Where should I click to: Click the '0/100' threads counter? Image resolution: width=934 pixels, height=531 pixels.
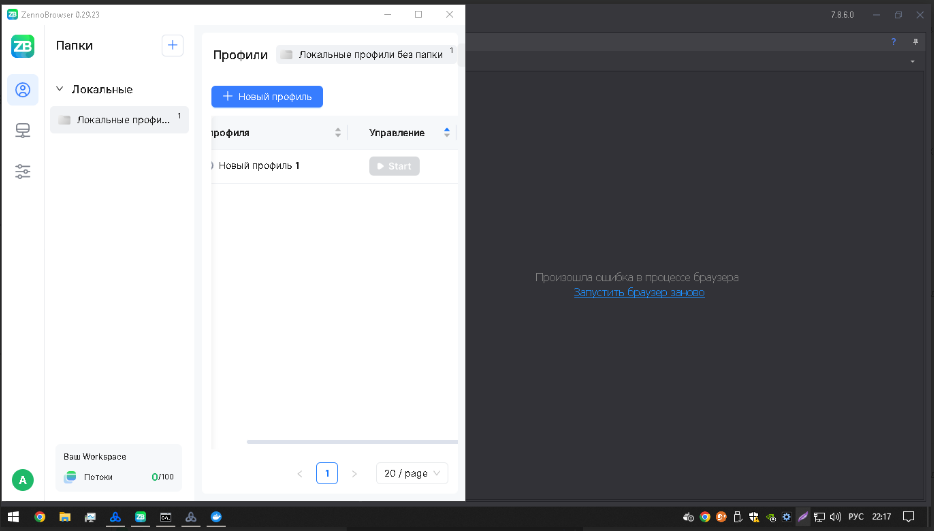tap(163, 477)
